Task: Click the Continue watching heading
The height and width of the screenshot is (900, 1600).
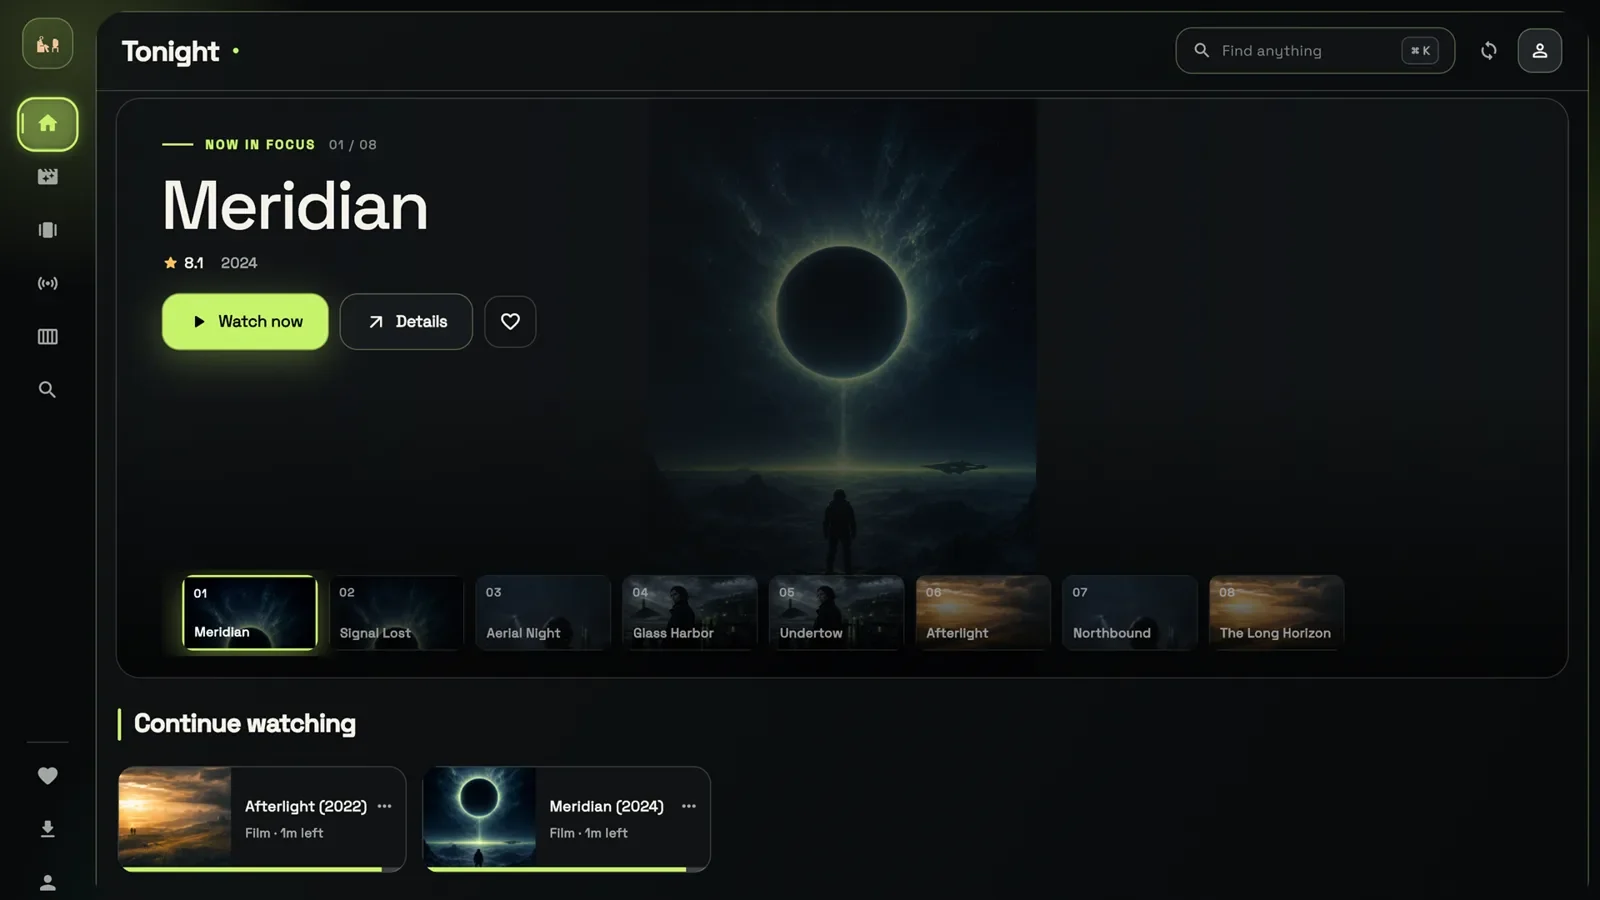Action: [245, 724]
